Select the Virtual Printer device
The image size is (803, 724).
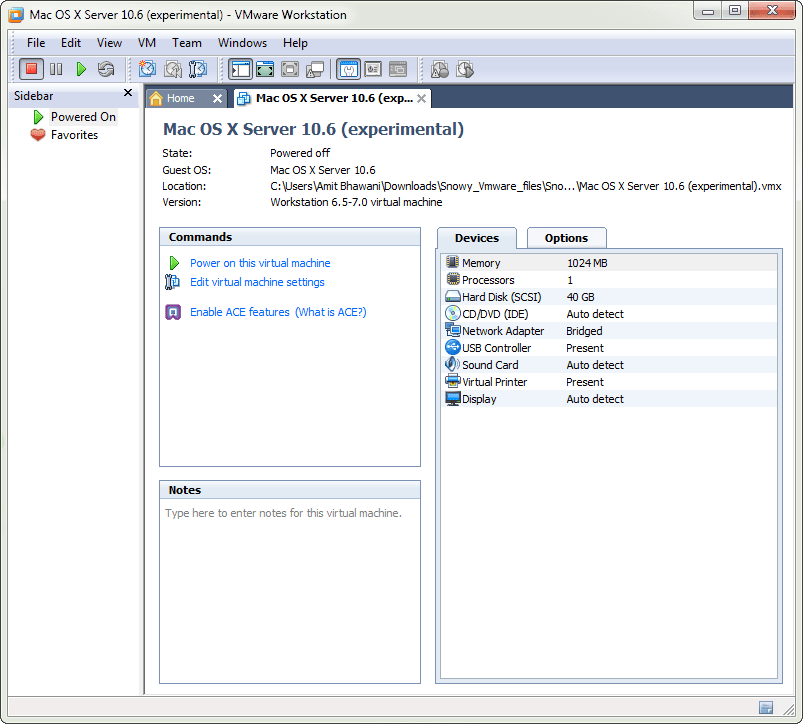[x=608, y=382]
